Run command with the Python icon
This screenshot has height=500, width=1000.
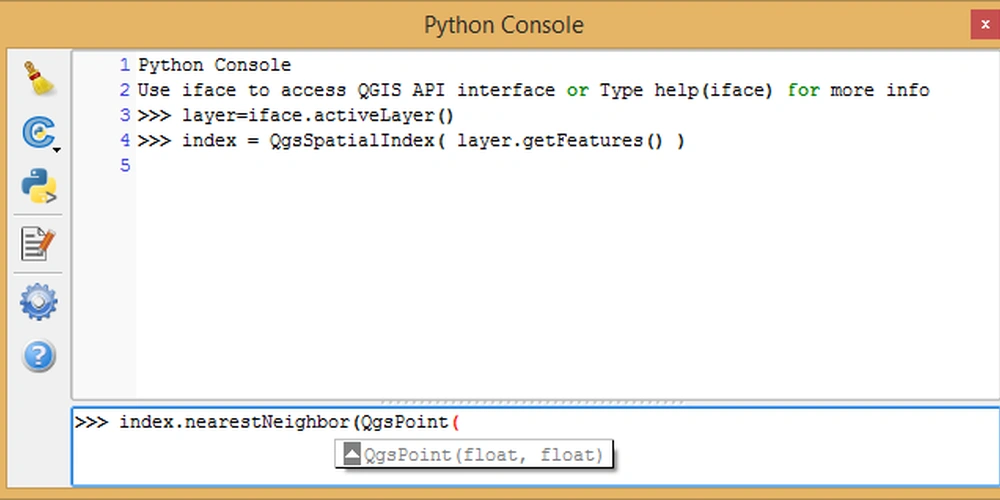pos(39,186)
